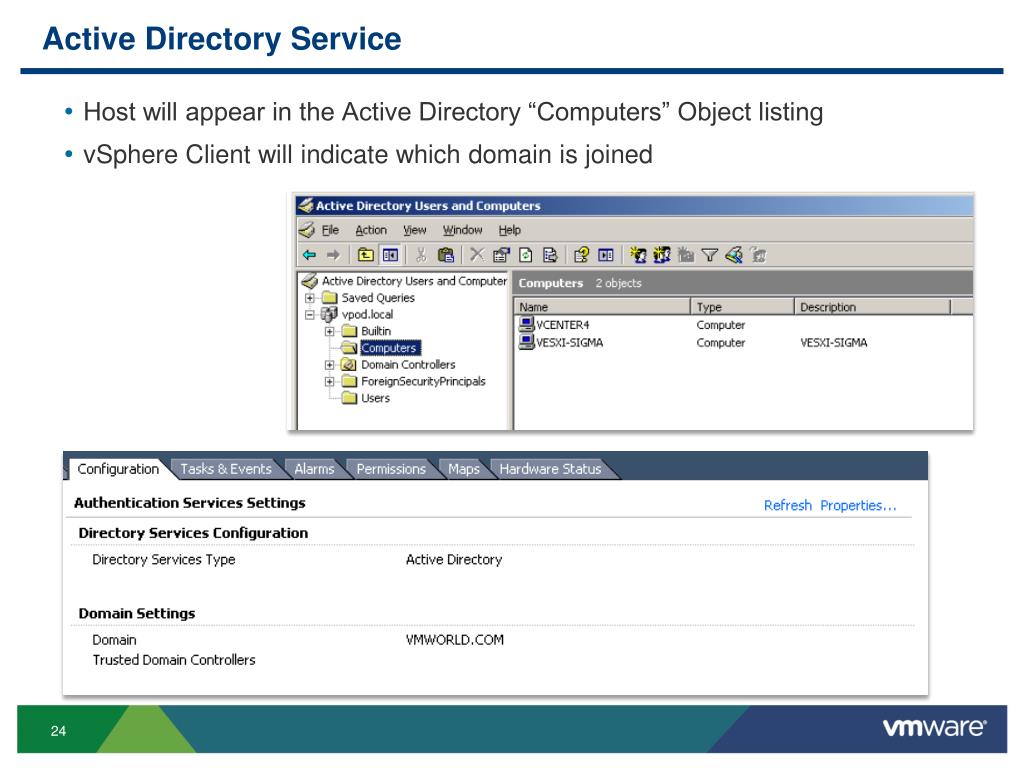The width and height of the screenshot is (1024, 768).
Task: Click the Back arrow in toolbar
Action: tap(309, 255)
